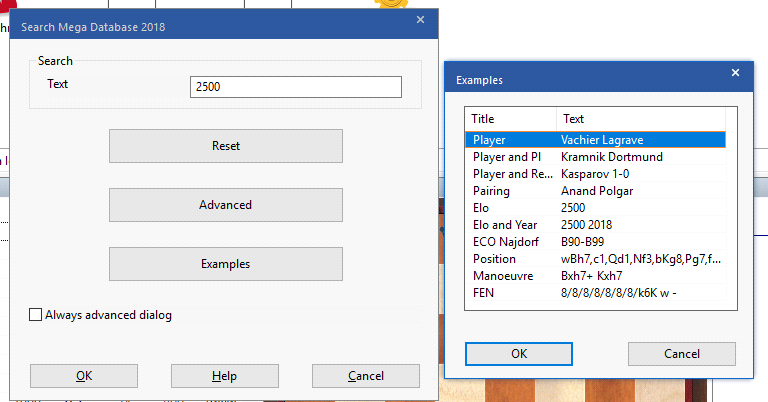The image size is (768, 402).
Task: Select the Player Vachier Lagrave example row
Action: pos(595,141)
